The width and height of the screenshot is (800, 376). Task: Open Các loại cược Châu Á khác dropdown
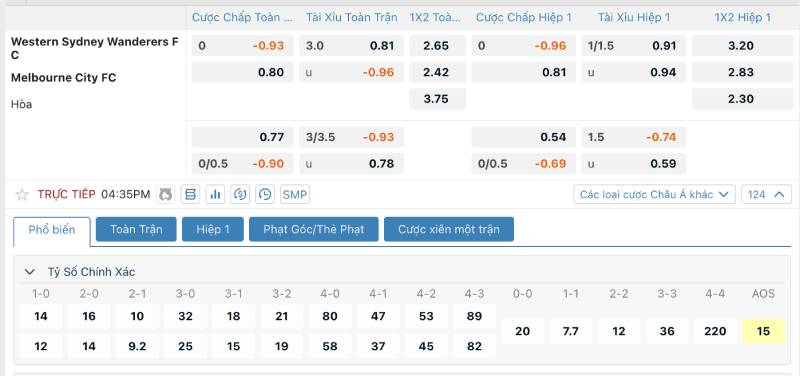click(x=655, y=194)
